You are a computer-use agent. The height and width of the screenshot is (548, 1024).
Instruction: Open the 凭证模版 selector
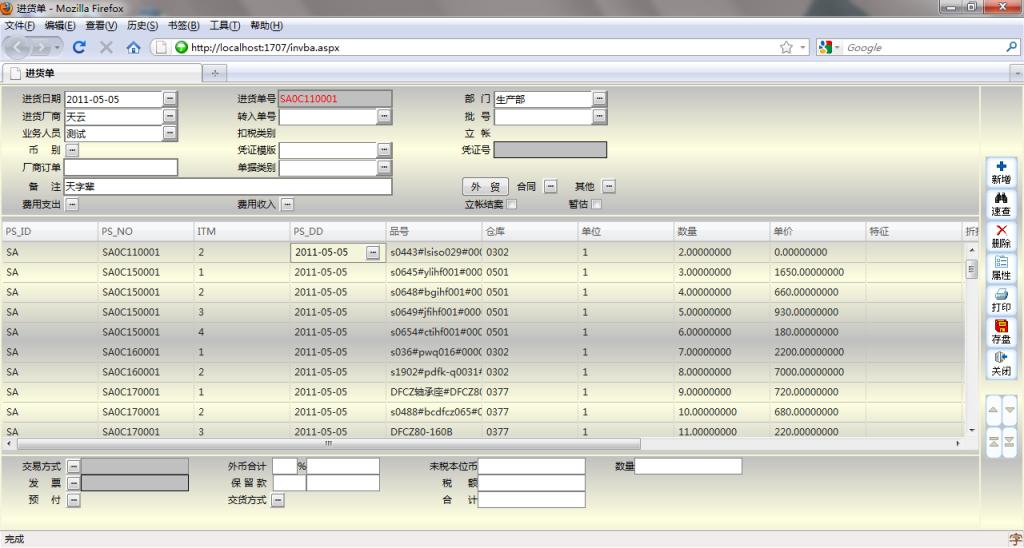coord(385,150)
